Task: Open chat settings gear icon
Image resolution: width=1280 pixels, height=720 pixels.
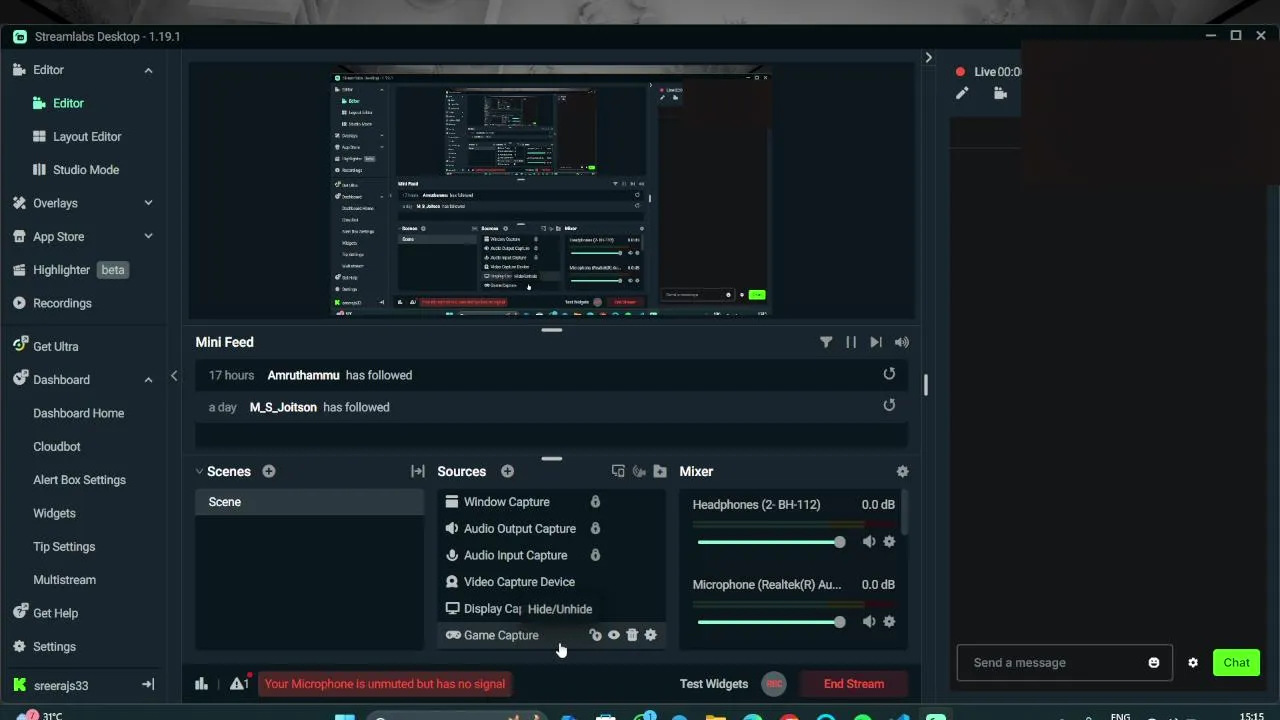Action: (x=1193, y=662)
